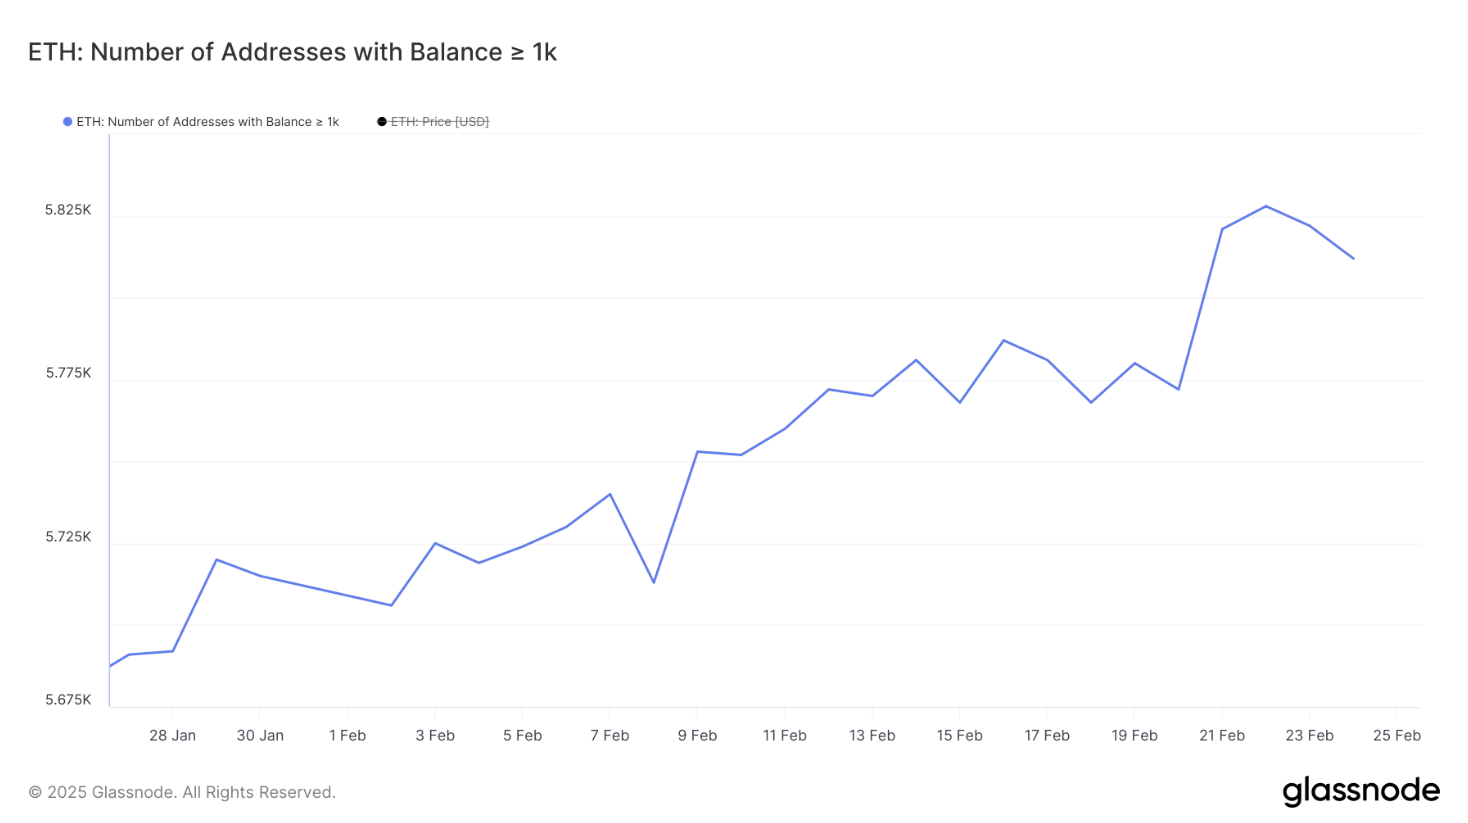Click the 21 Feb x-axis label
Viewport: 1468px width, 823px height.
click(x=1222, y=735)
